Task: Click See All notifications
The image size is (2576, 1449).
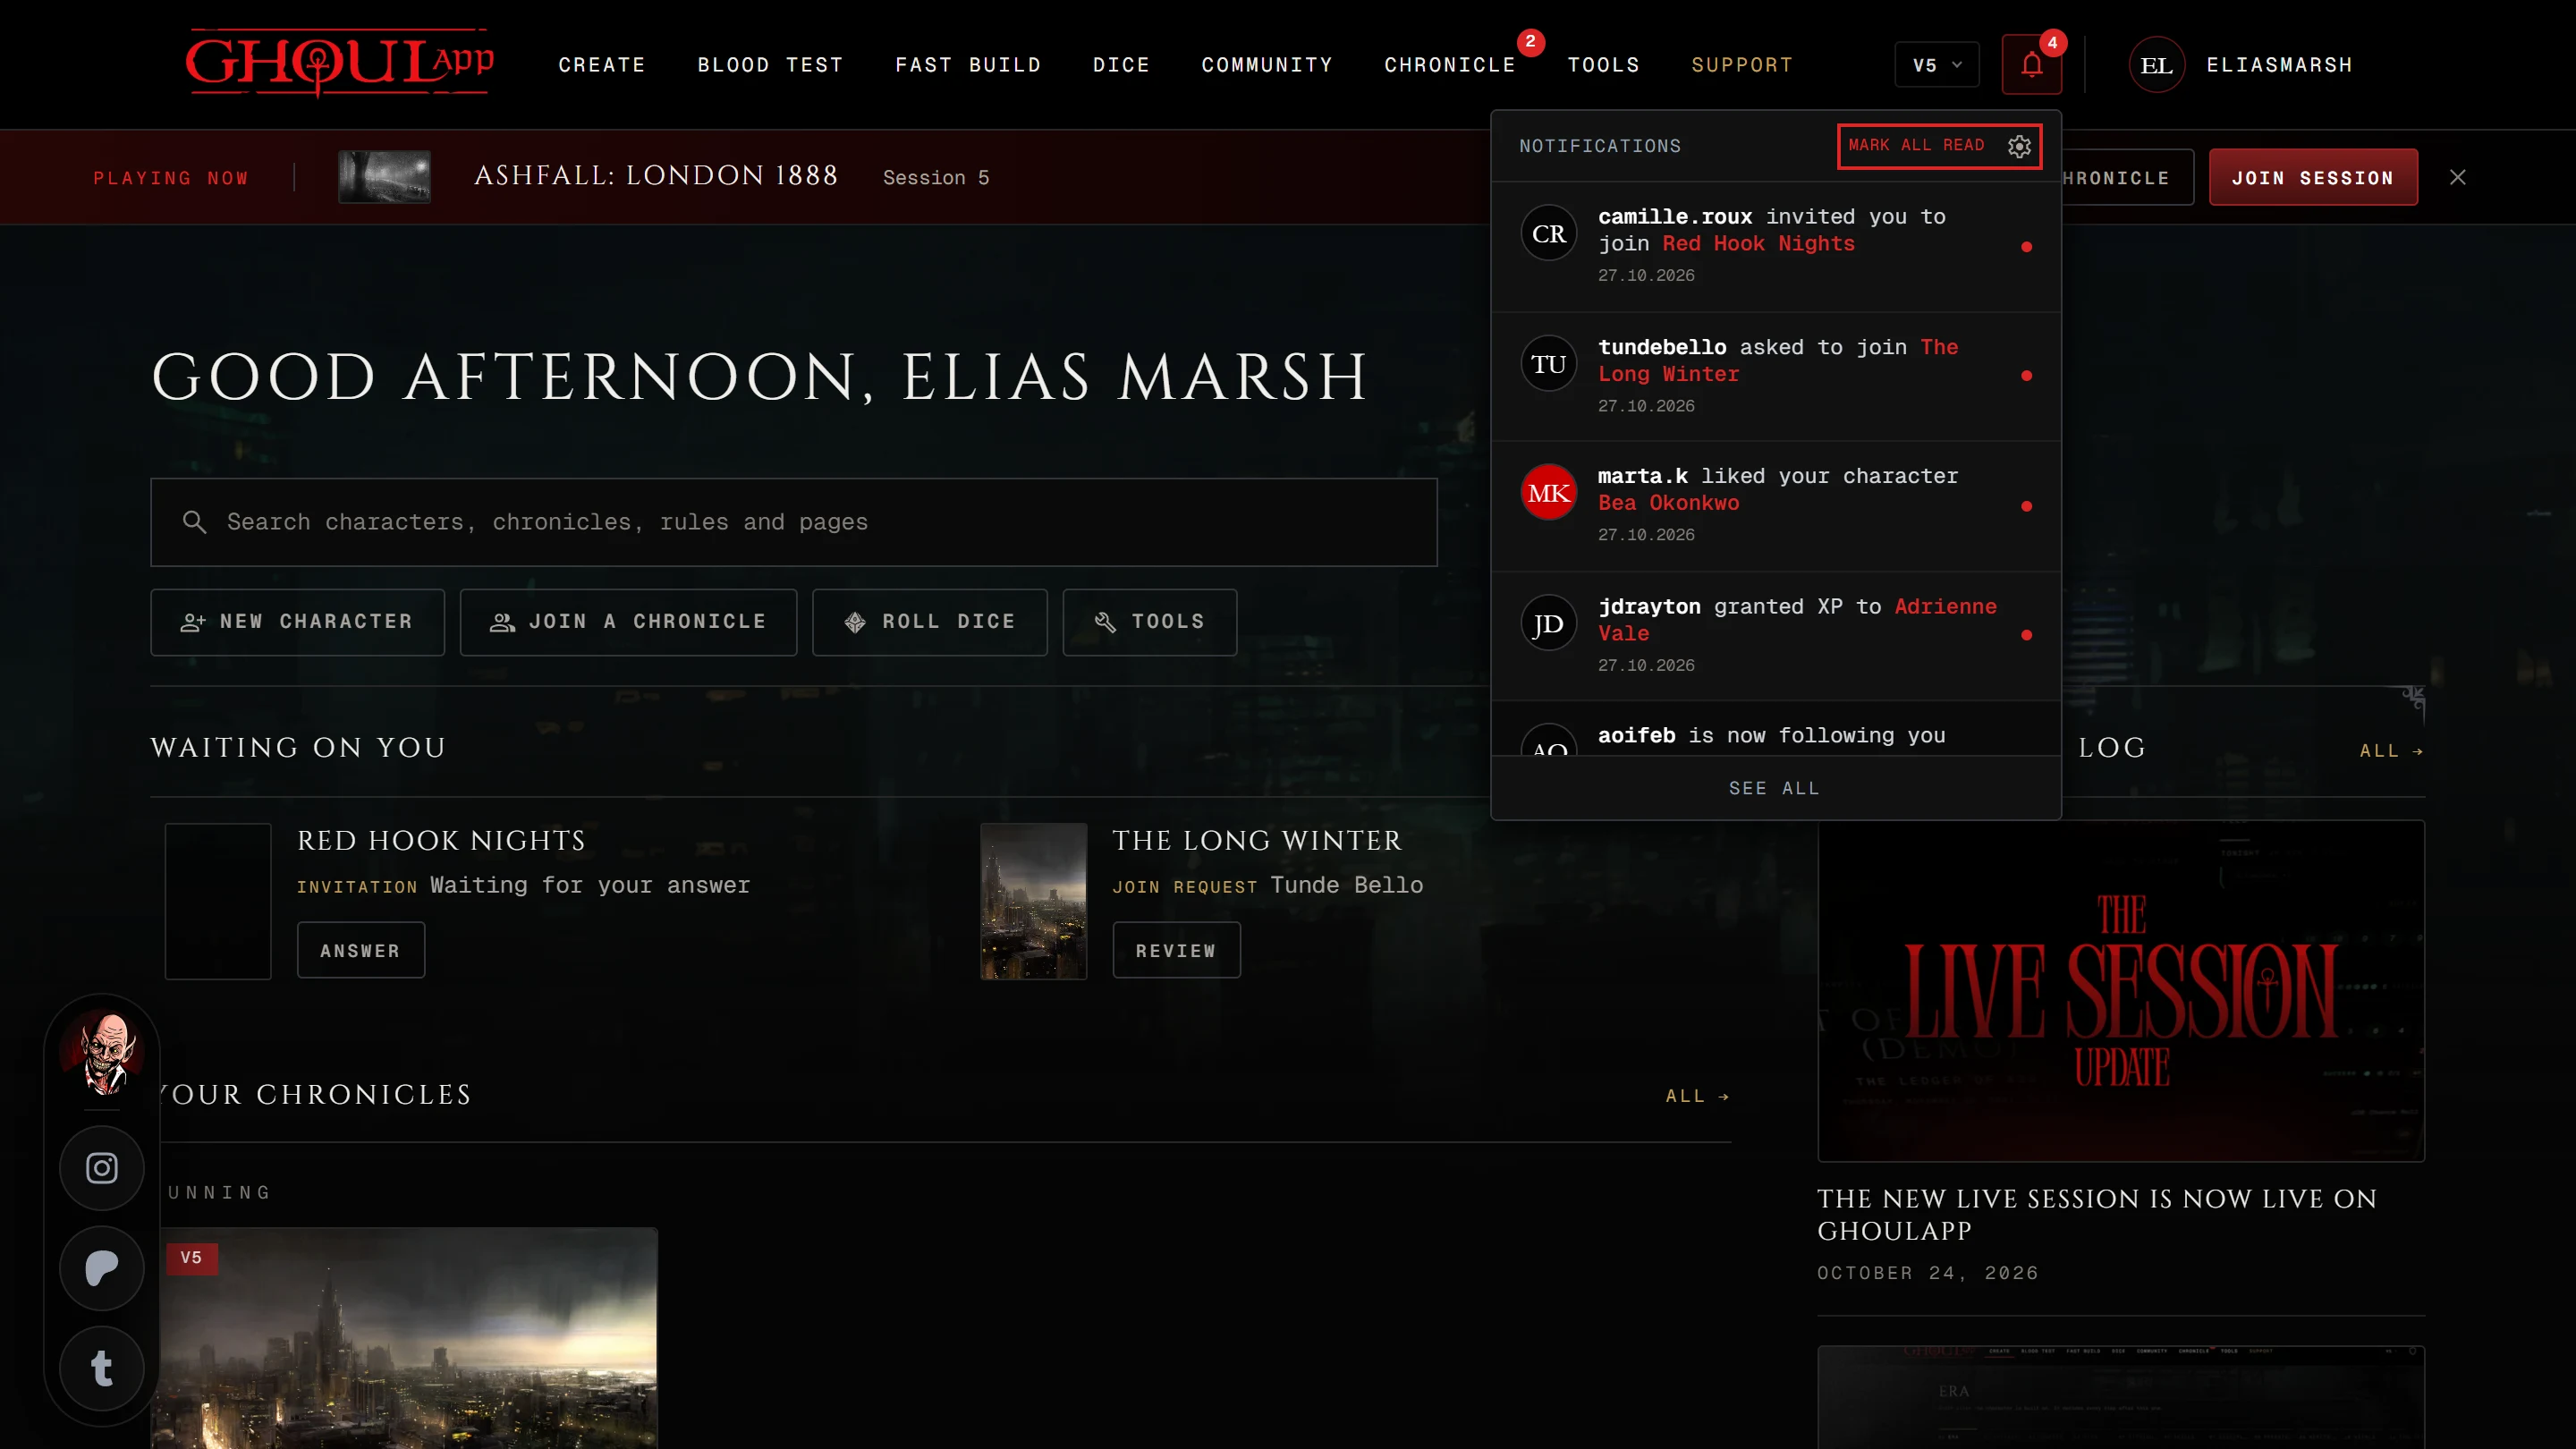Action: coord(1774,788)
